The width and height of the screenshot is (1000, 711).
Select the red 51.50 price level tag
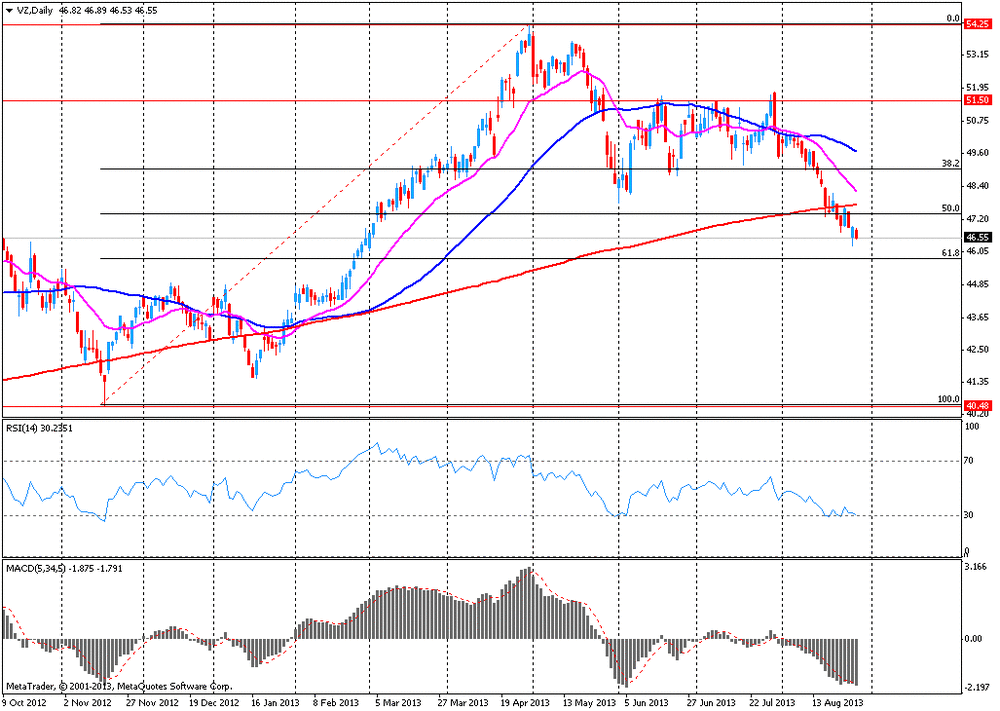(977, 100)
